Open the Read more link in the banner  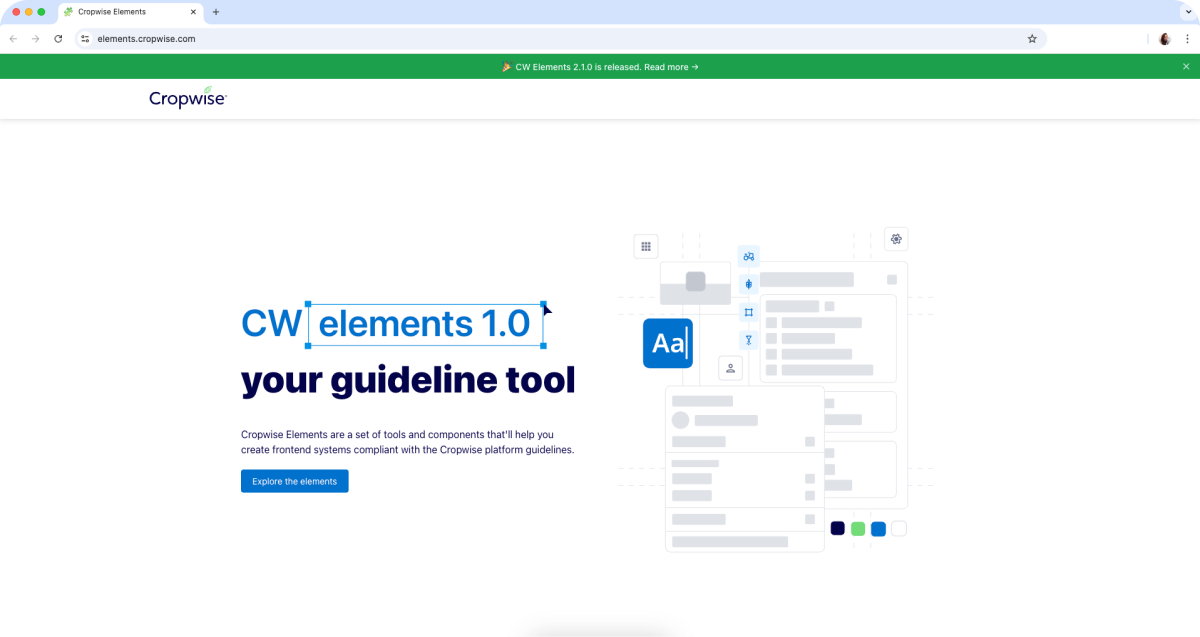tap(671, 67)
